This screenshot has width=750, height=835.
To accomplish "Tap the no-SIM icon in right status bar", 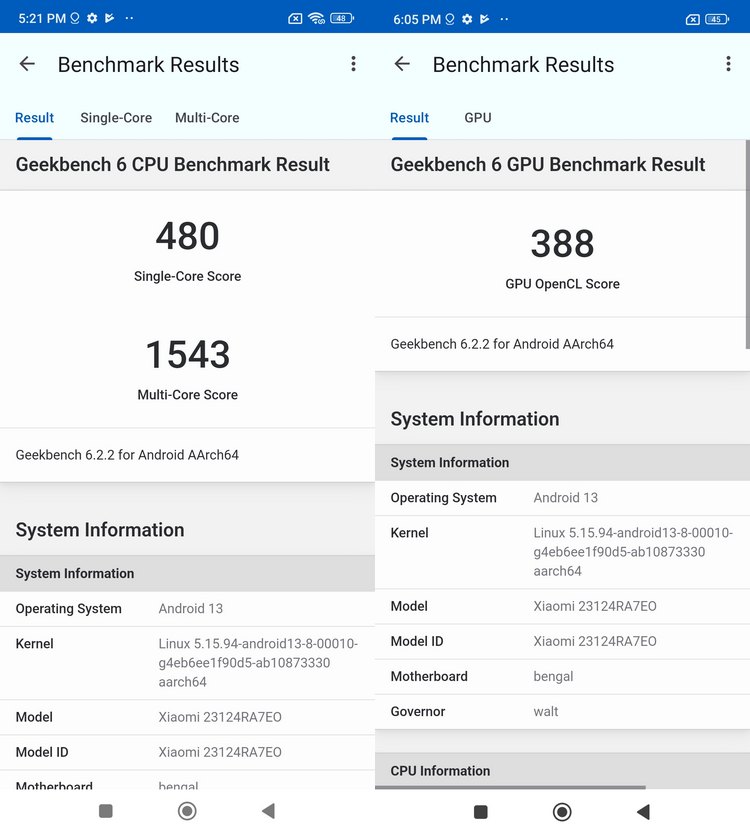I will tap(692, 20).
